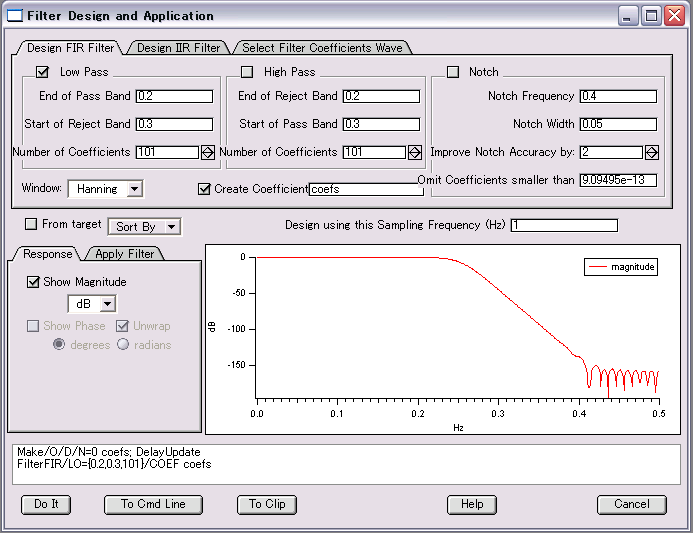Click the Sampling Frequency input field
This screenshot has height=533, width=693.
click(564, 225)
